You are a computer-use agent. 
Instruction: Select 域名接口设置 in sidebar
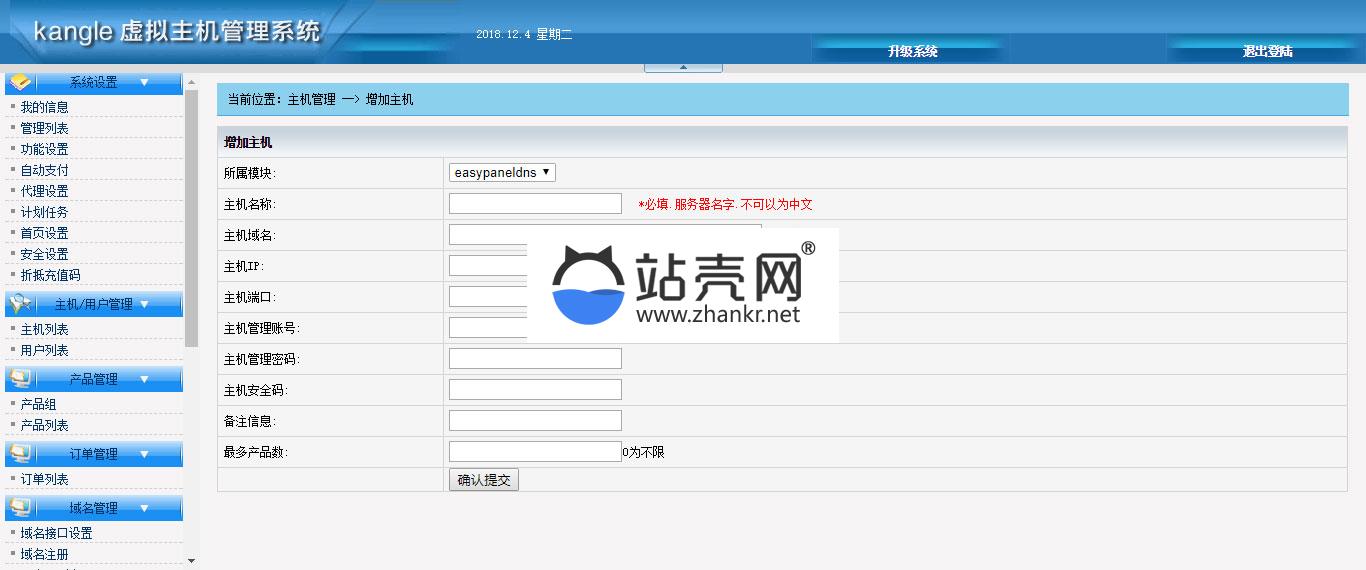pos(56,533)
